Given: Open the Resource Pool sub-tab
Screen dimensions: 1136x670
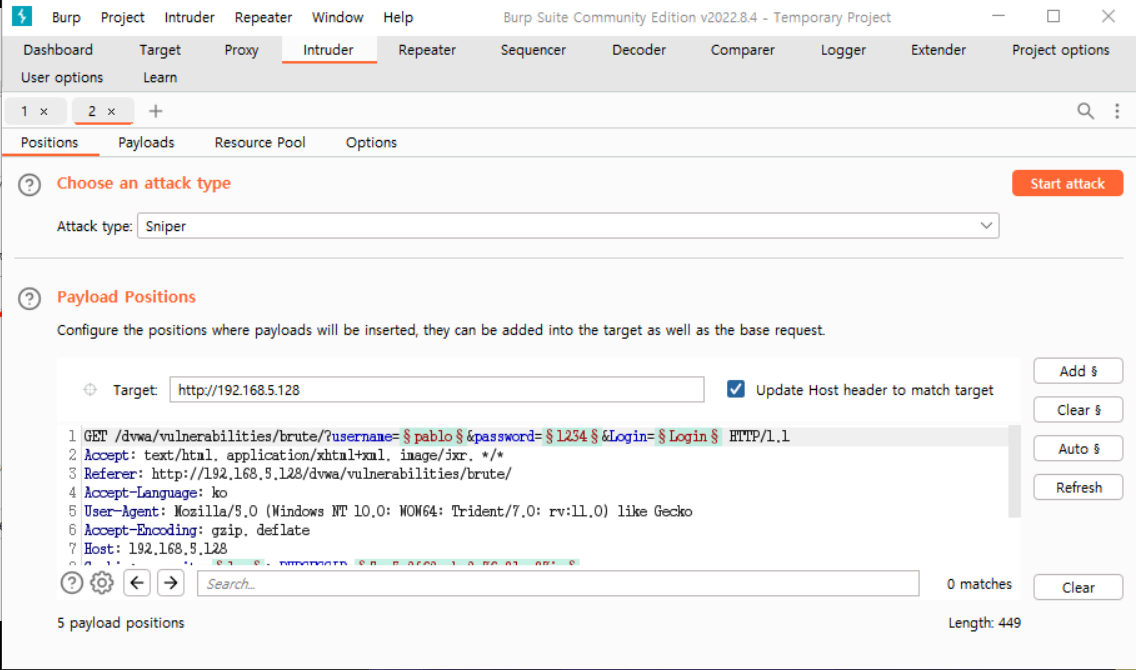Looking at the screenshot, I should [x=260, y=143].
